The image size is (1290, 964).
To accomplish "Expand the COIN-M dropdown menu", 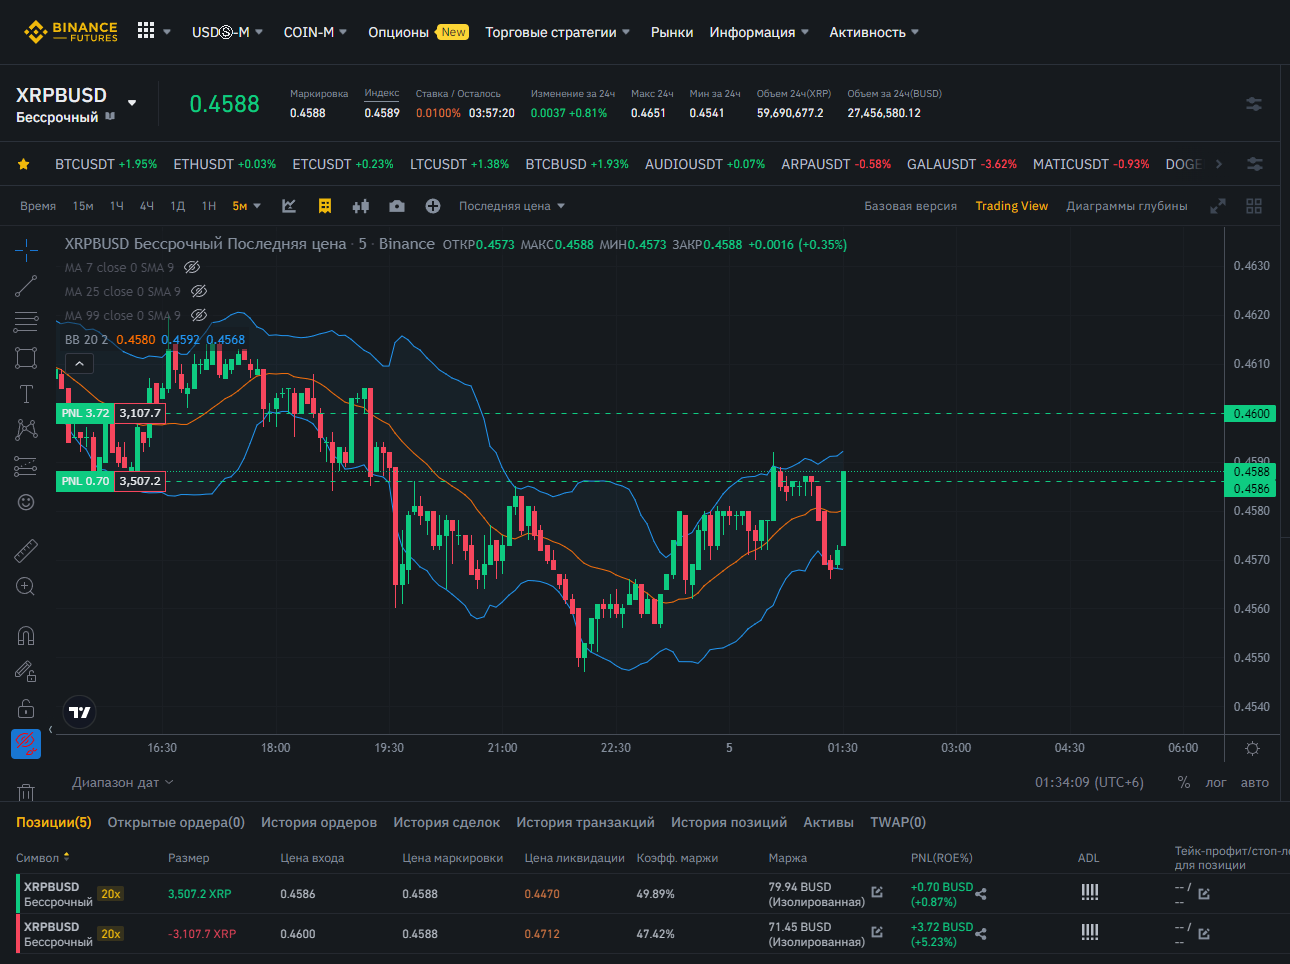I will point(343,32).
